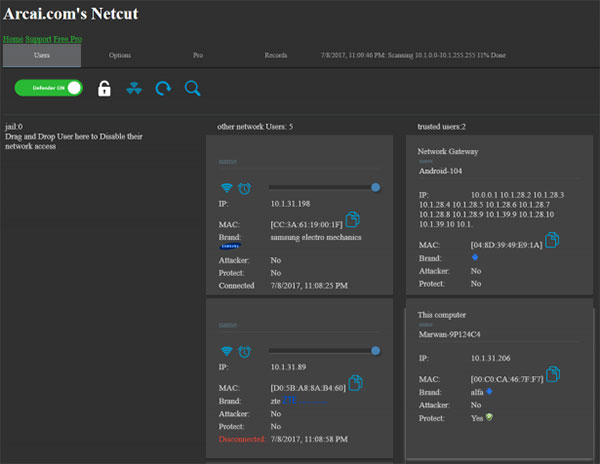This screenshot has width=600, height=464.
Task: Click IP address 10.1.31.206
Action: tap(491, 358)
